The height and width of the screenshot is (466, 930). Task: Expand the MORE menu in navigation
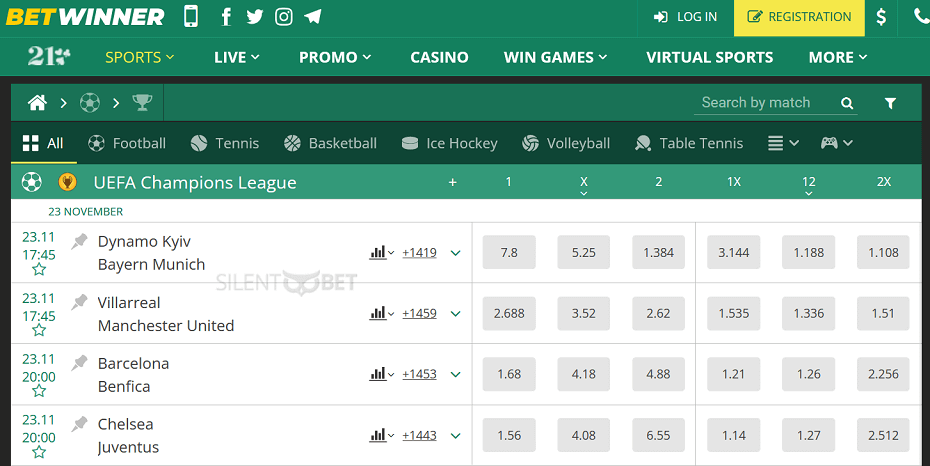(x=837, y=57)
